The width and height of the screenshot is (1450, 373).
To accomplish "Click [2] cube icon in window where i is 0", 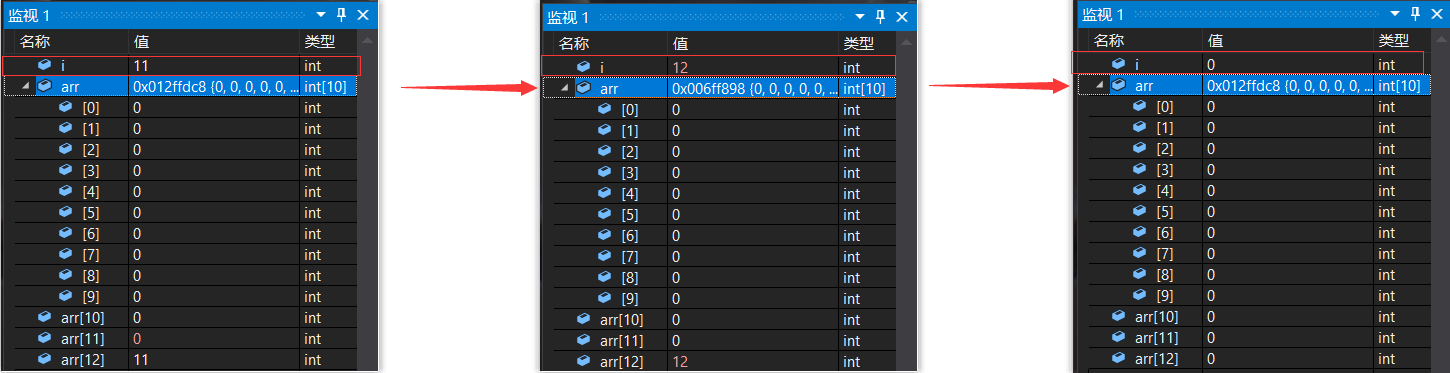I will [x=1140, y=148].
